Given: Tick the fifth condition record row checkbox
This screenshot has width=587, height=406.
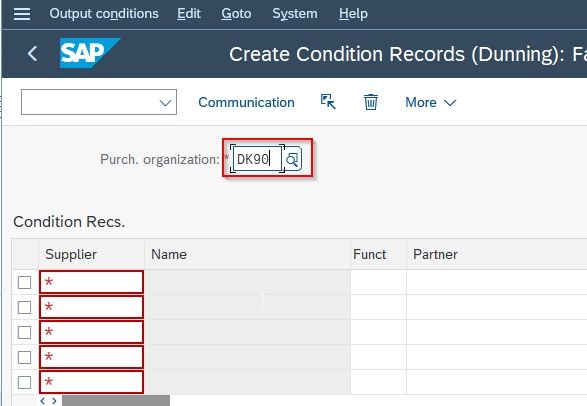Looking at the screenshot, I should 24,382.
